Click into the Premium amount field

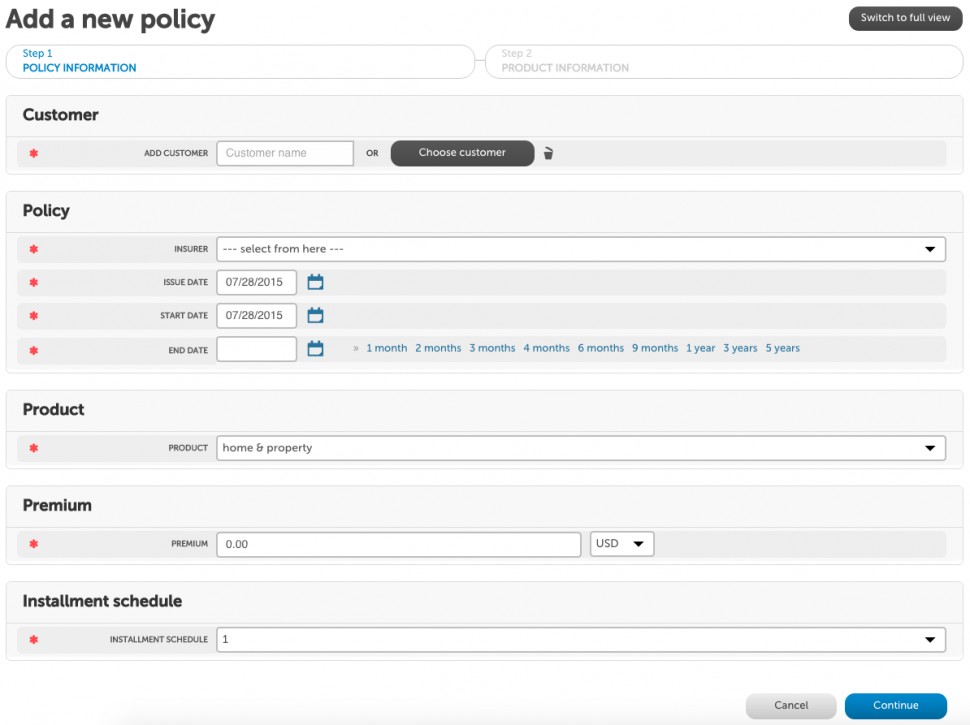click(x=398, y=544)
